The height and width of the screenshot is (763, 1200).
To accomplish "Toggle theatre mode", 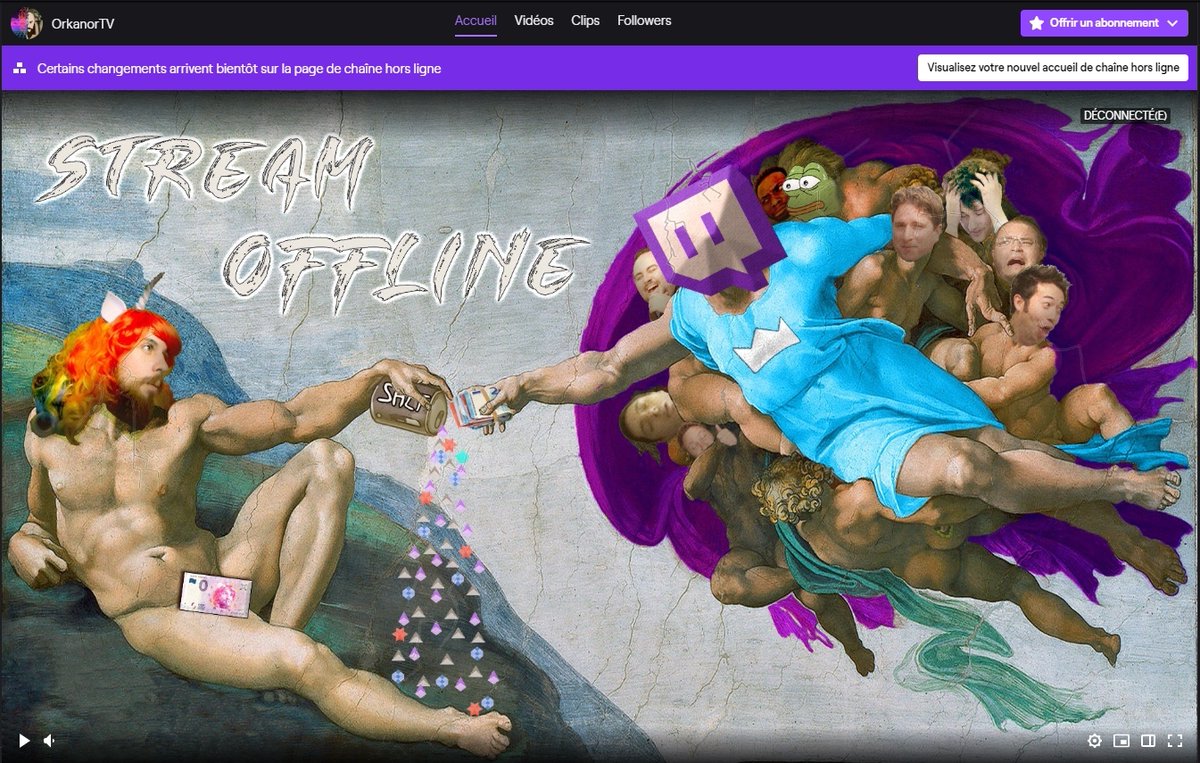I will click(x=1148, y=741).
